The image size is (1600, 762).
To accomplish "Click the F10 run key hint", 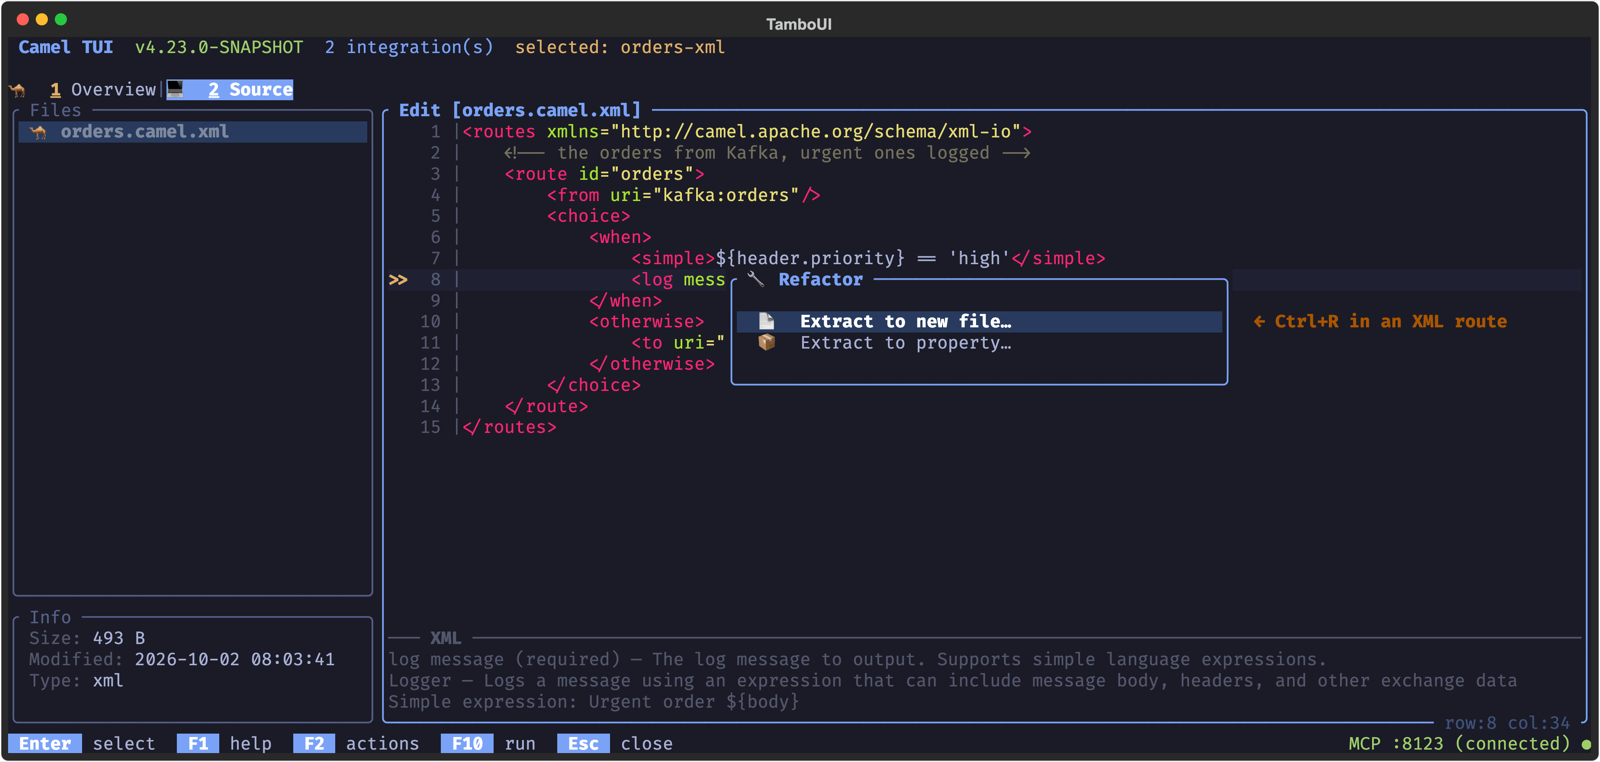I will (x=489, y=744).
